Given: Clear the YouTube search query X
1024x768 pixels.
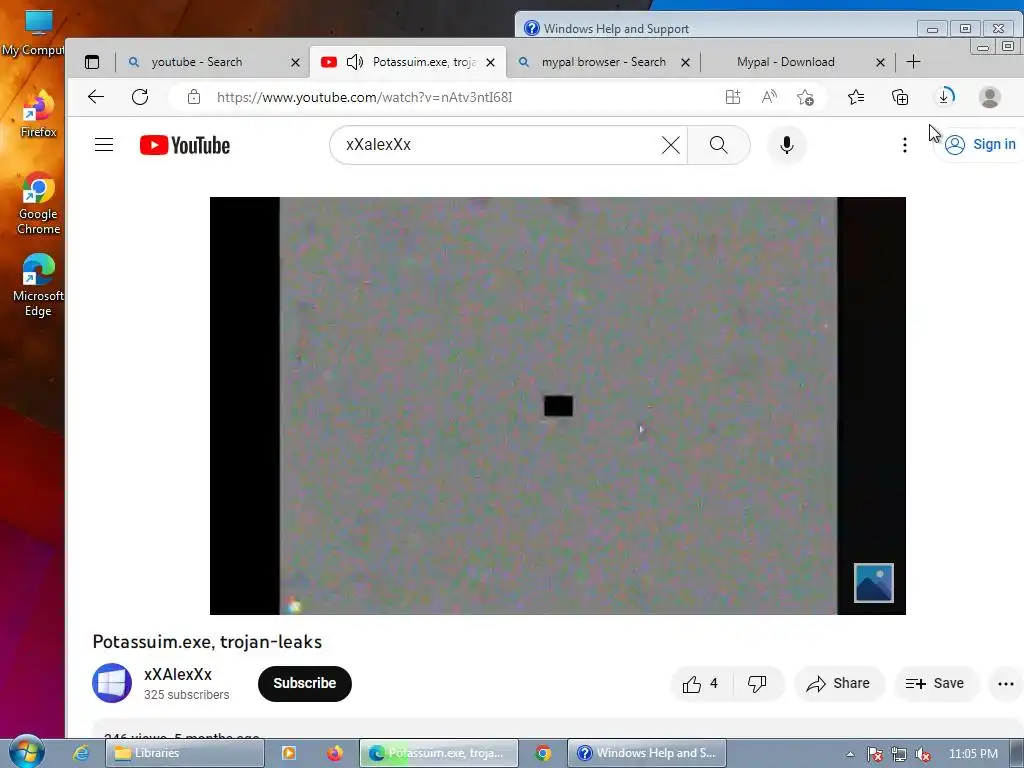Looking at the screenshot, I should [x=671, y=145].
